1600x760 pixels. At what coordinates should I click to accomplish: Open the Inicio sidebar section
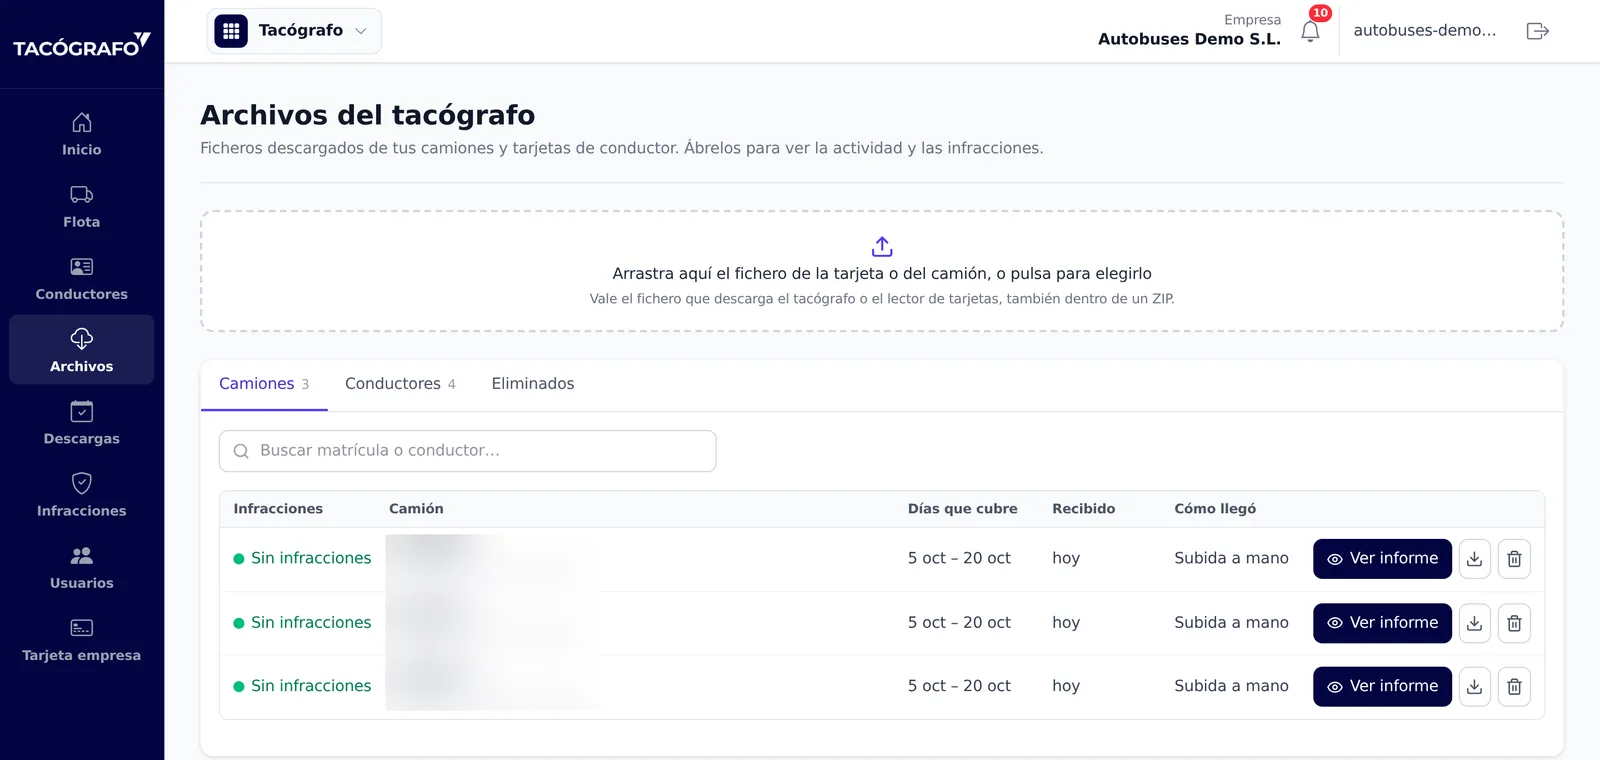pos(82,135)
